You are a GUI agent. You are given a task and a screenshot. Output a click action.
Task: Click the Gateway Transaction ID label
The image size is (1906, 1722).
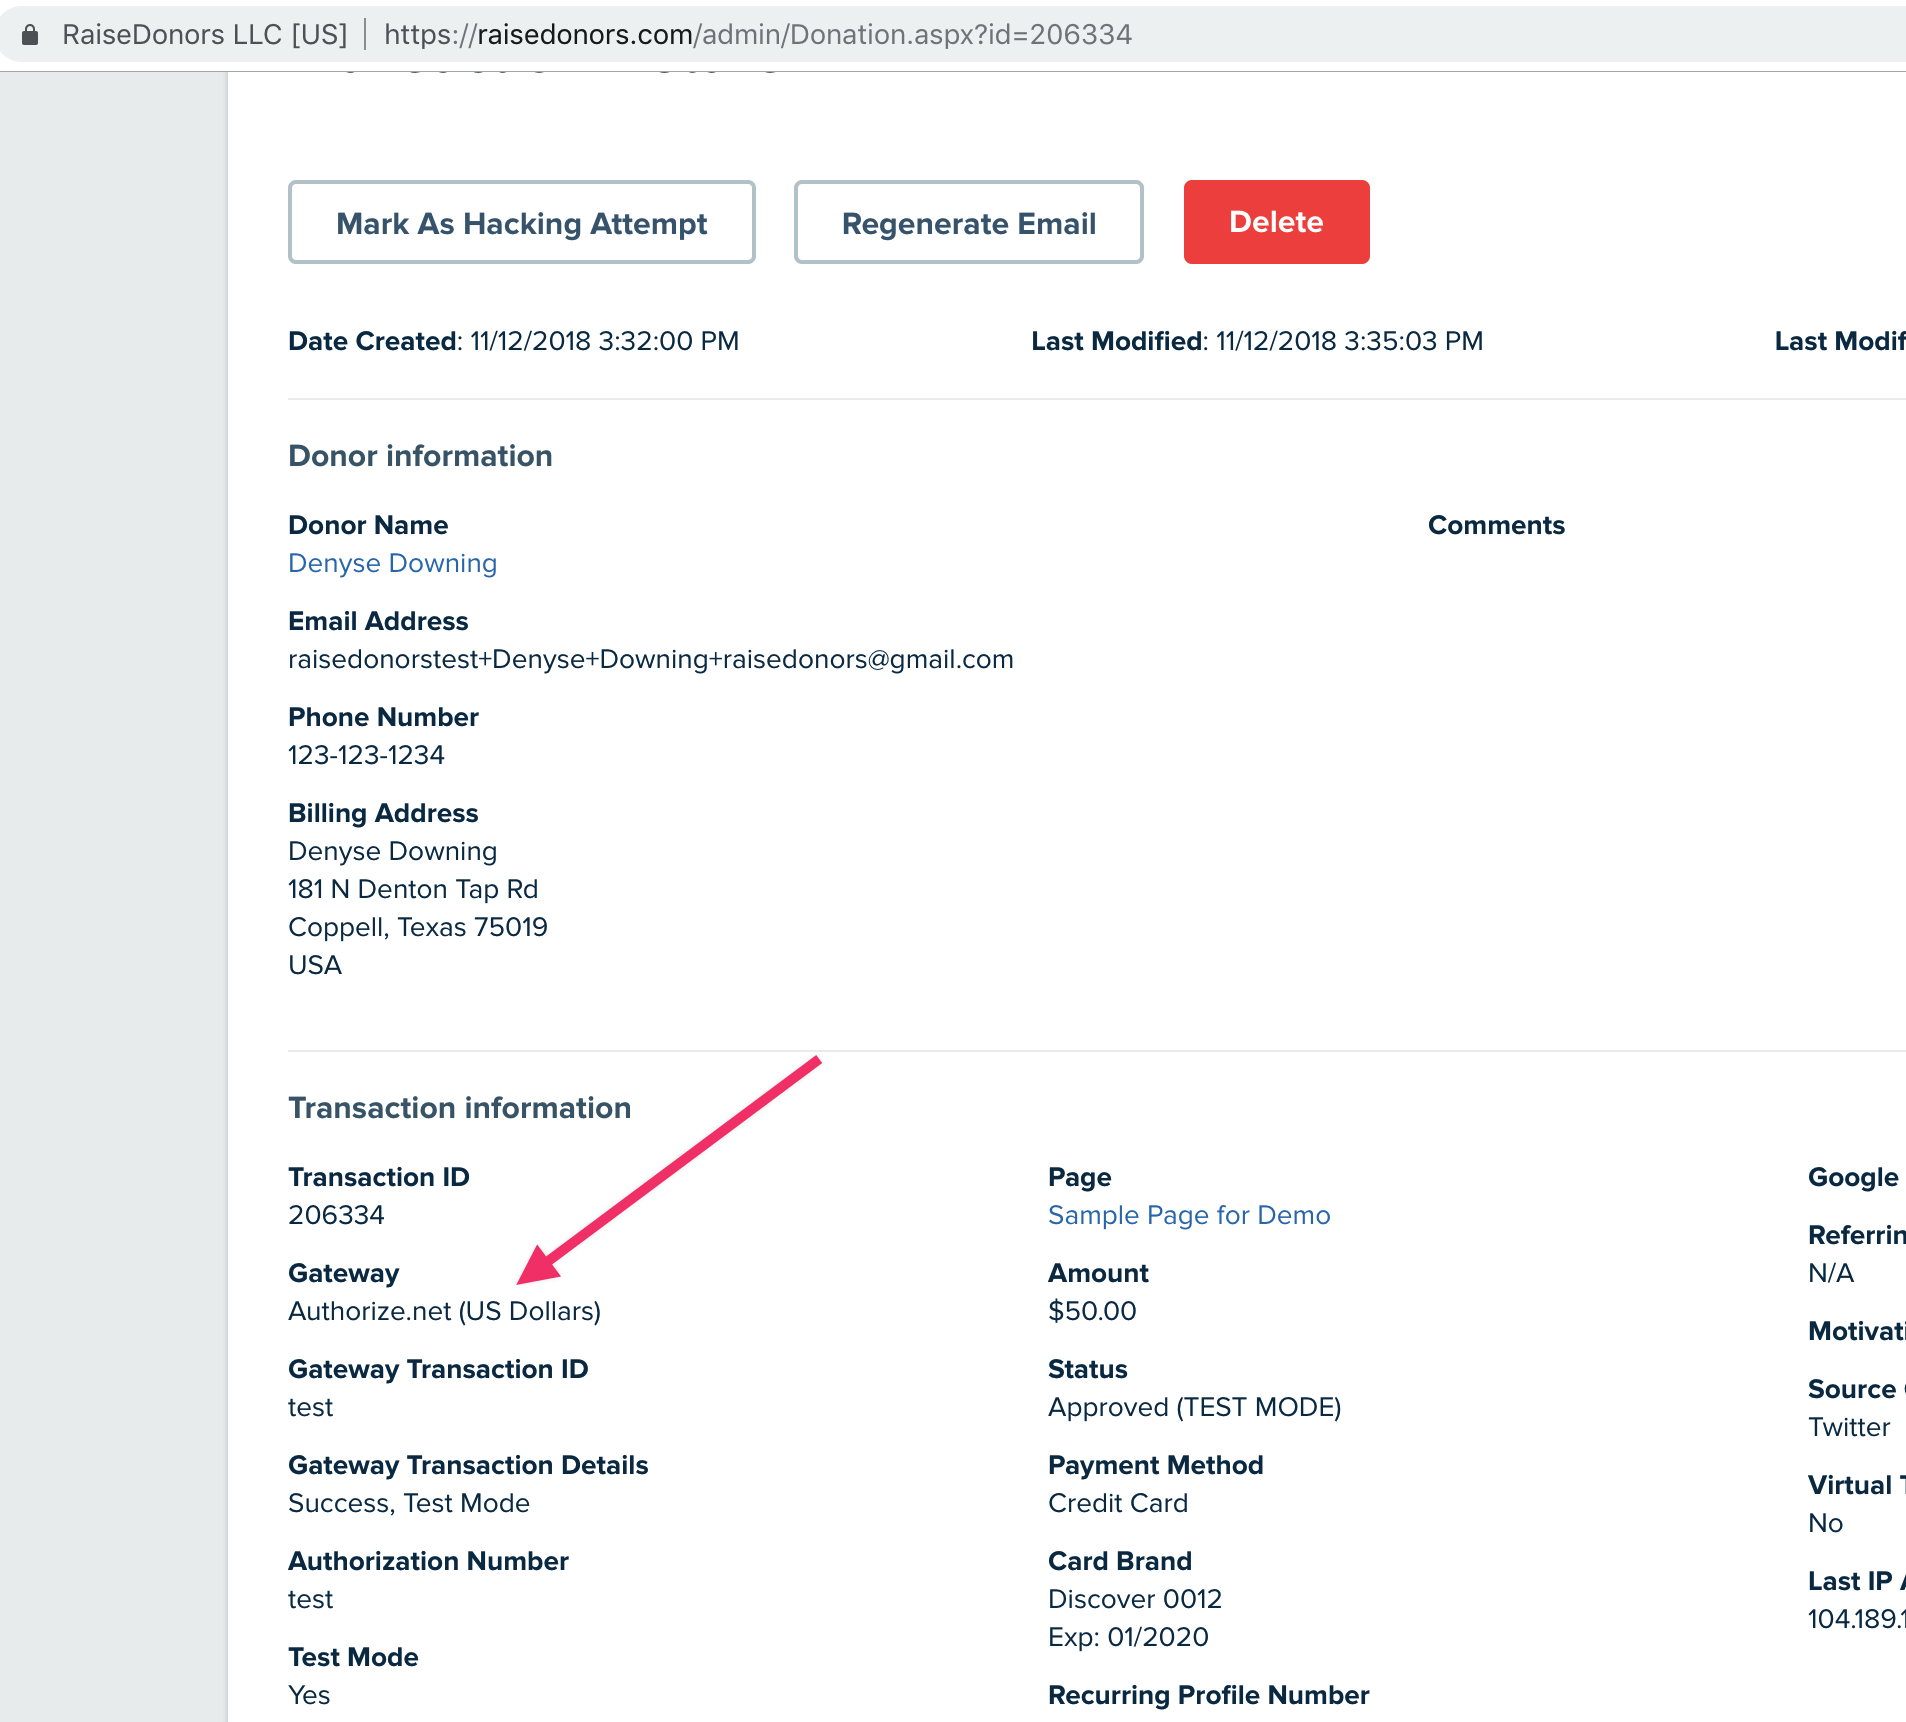438,1369
